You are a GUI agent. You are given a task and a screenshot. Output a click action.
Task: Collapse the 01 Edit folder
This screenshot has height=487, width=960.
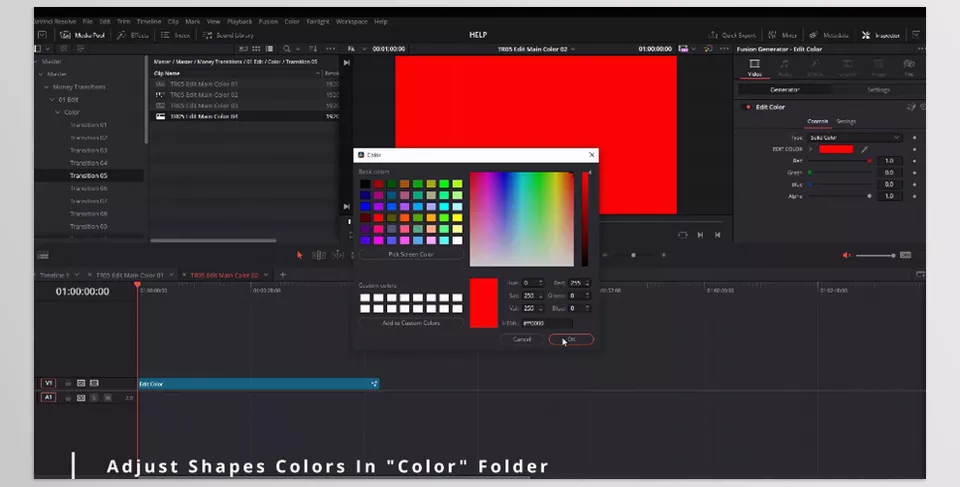53,100
